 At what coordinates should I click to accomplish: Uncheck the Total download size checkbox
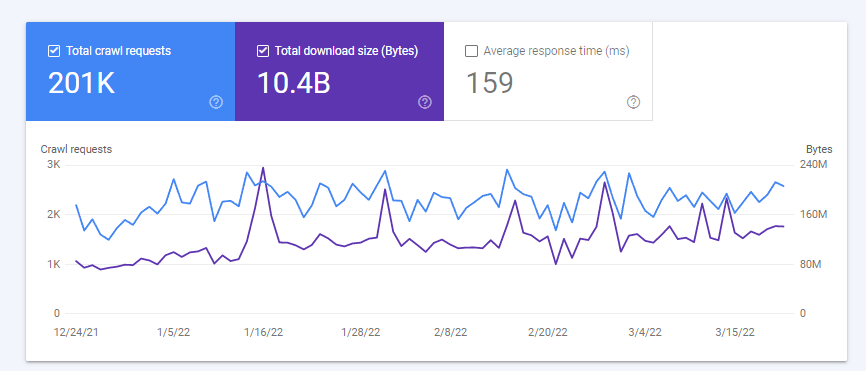(x=263, y=51)
